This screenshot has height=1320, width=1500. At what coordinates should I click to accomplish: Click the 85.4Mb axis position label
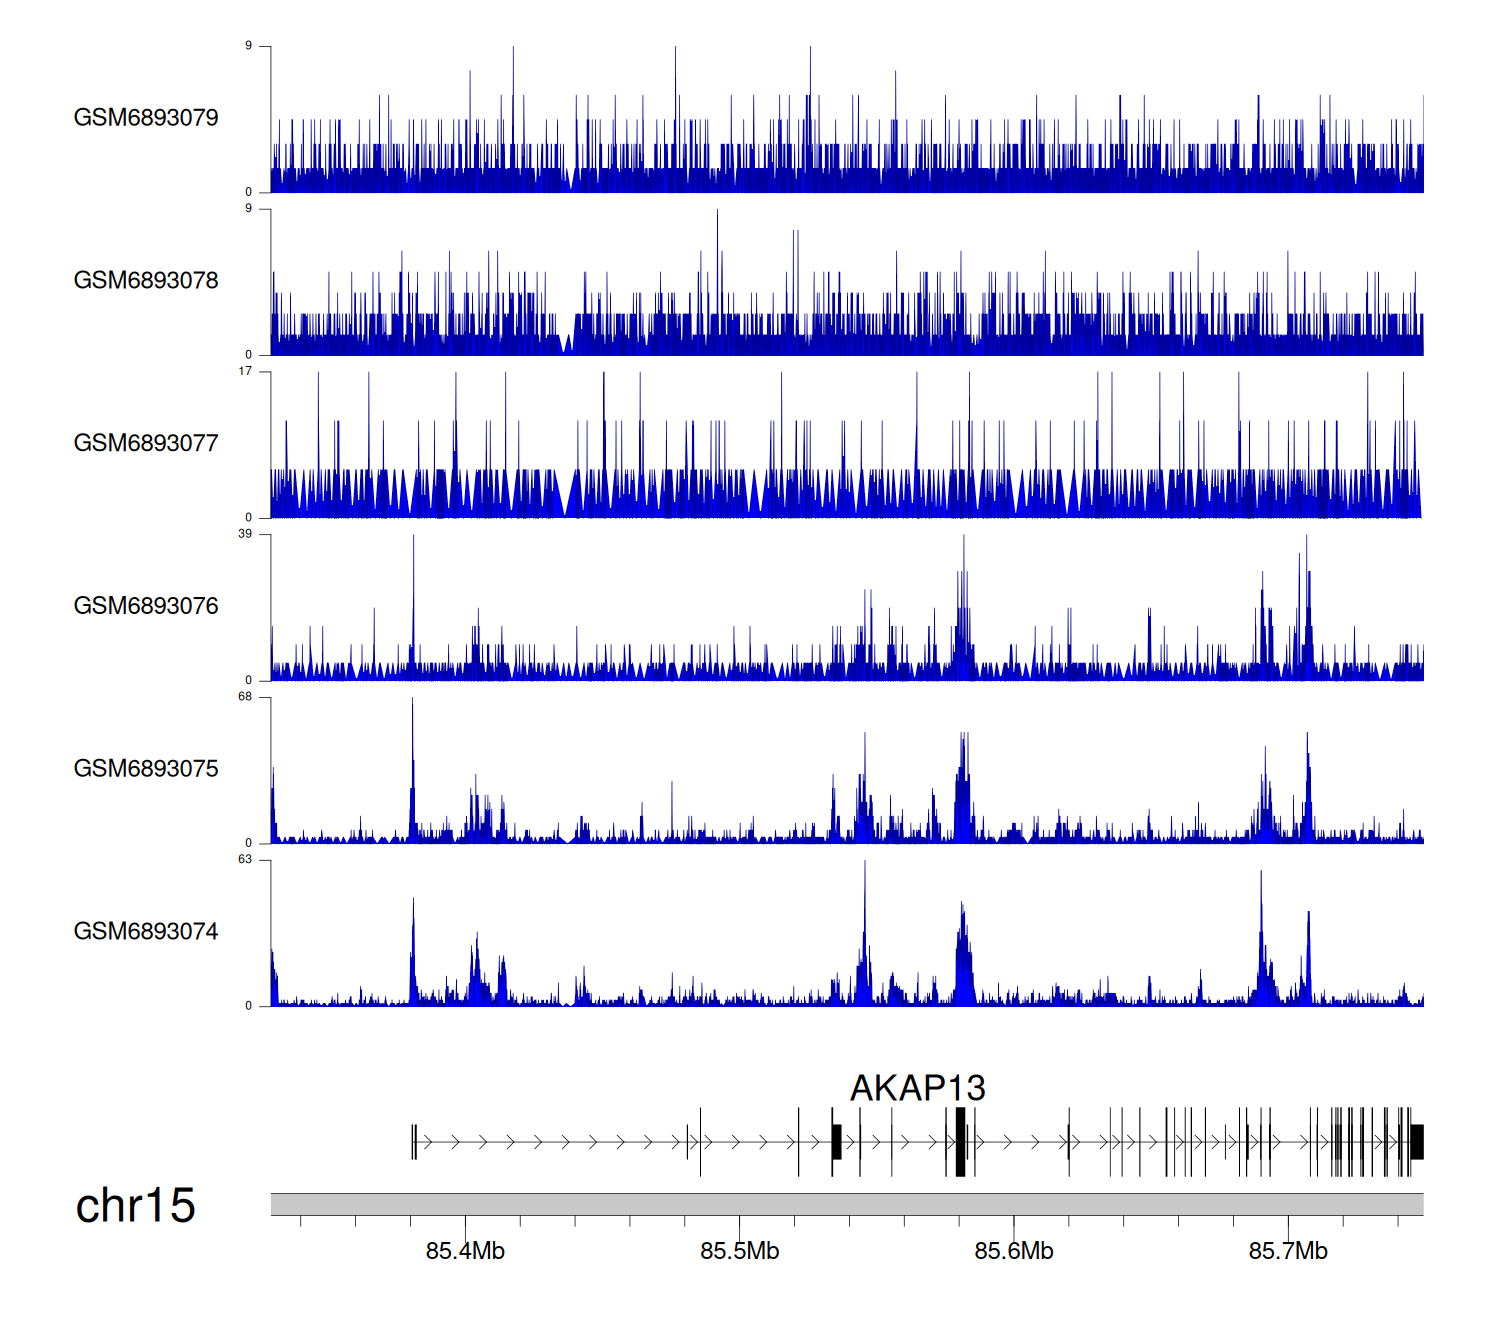tap(465, 1251)
